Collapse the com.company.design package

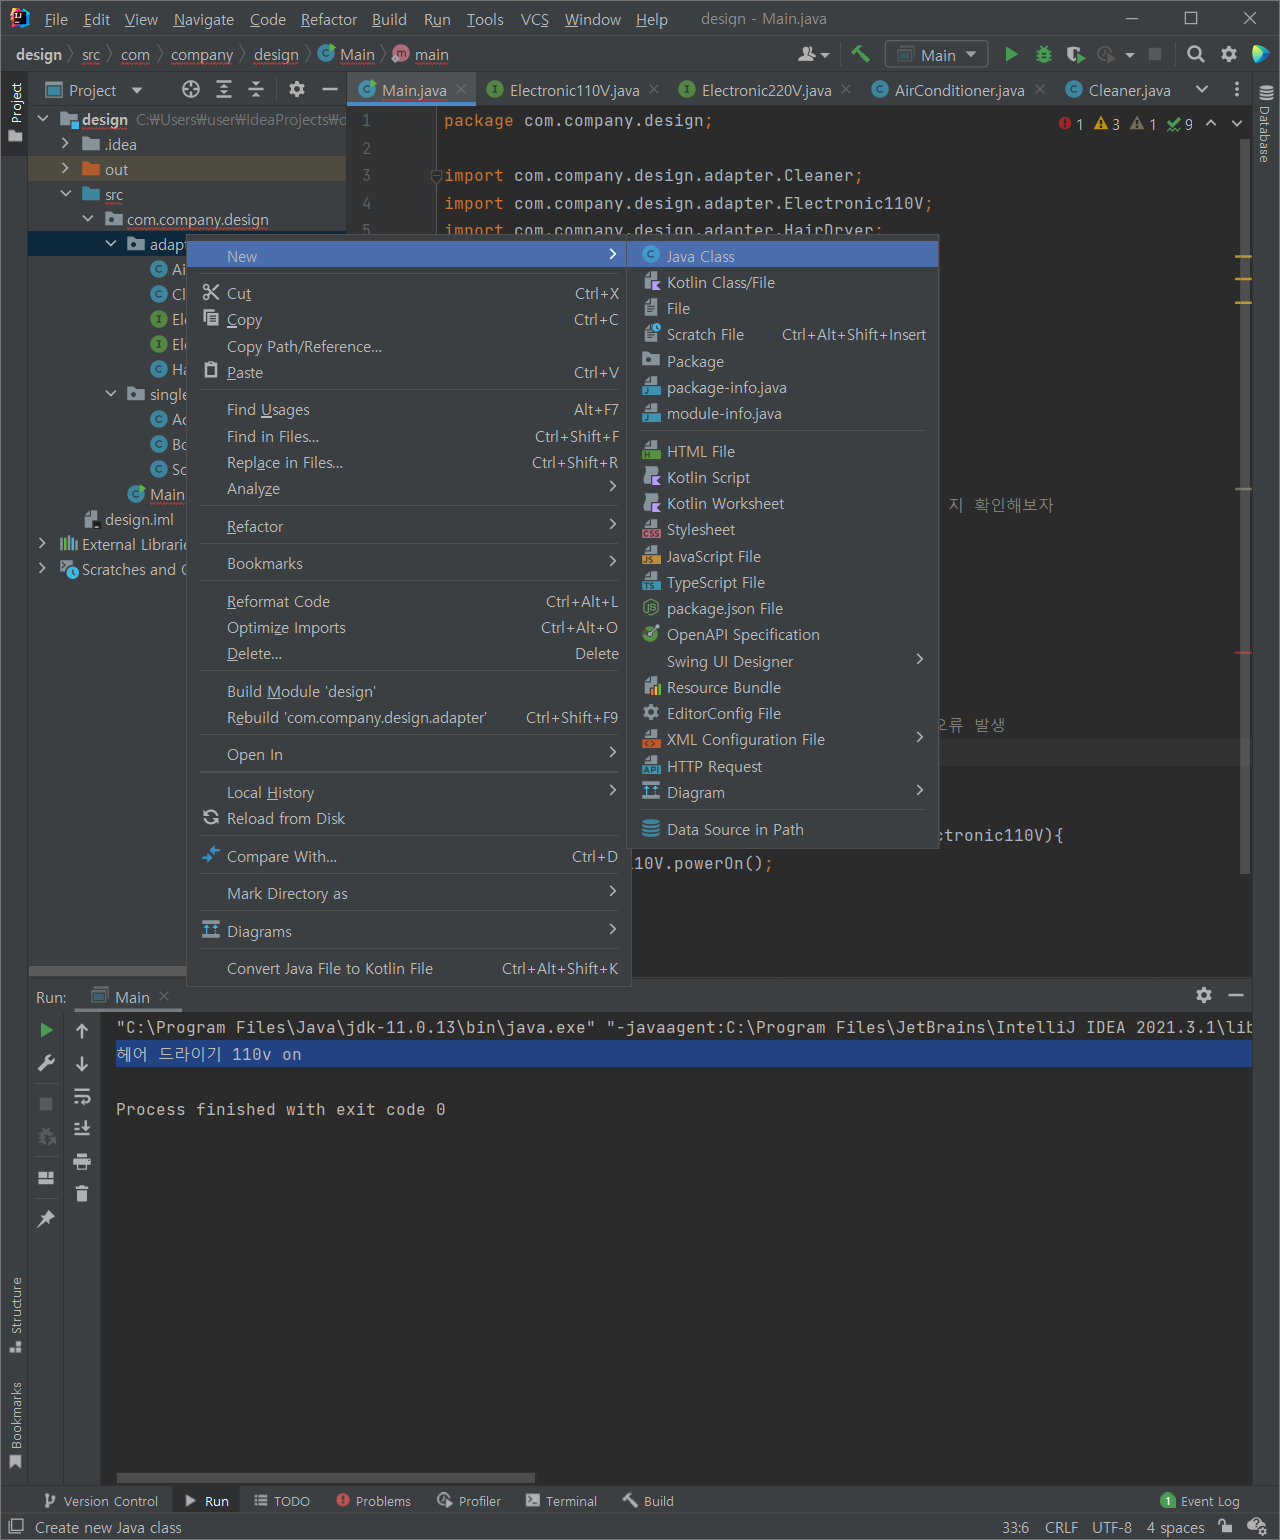88,219
